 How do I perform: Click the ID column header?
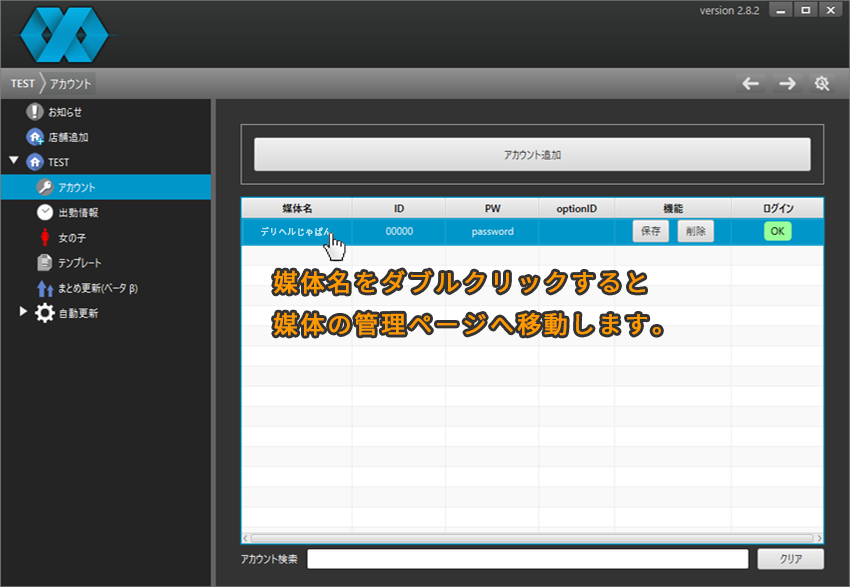click(399, 208)
